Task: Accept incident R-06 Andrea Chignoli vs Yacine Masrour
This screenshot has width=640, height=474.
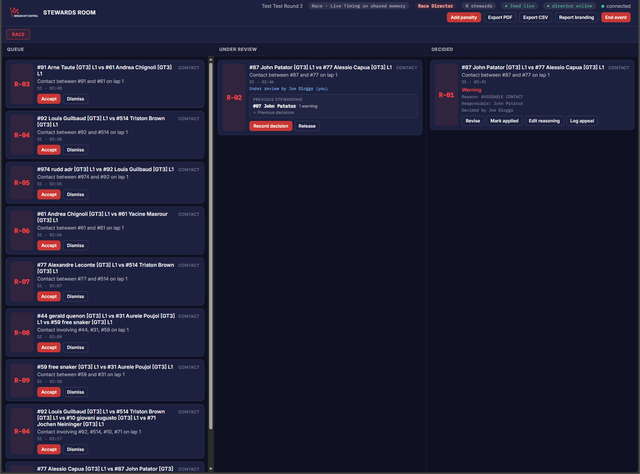Action: pyautogui.click(x=49, y=245)
